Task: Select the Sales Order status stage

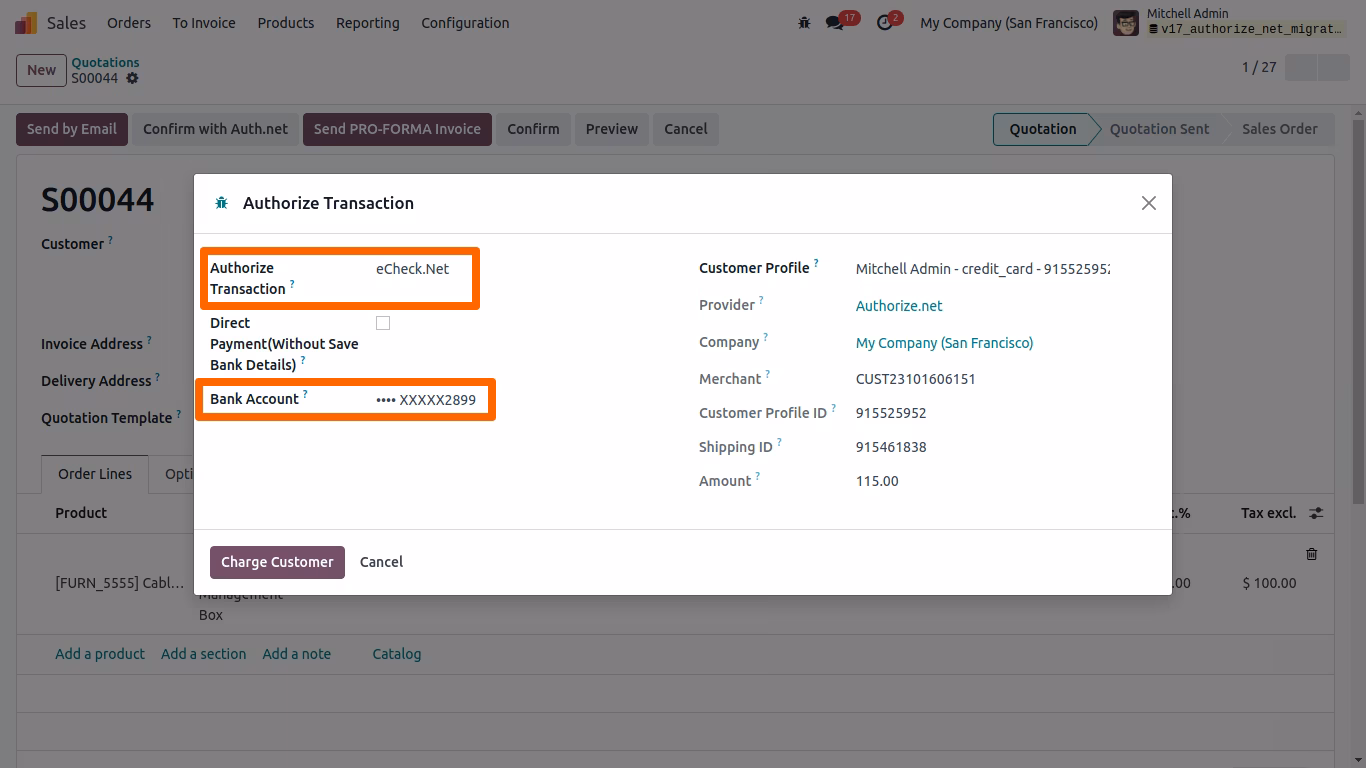Action: (x=1280, y=129)
